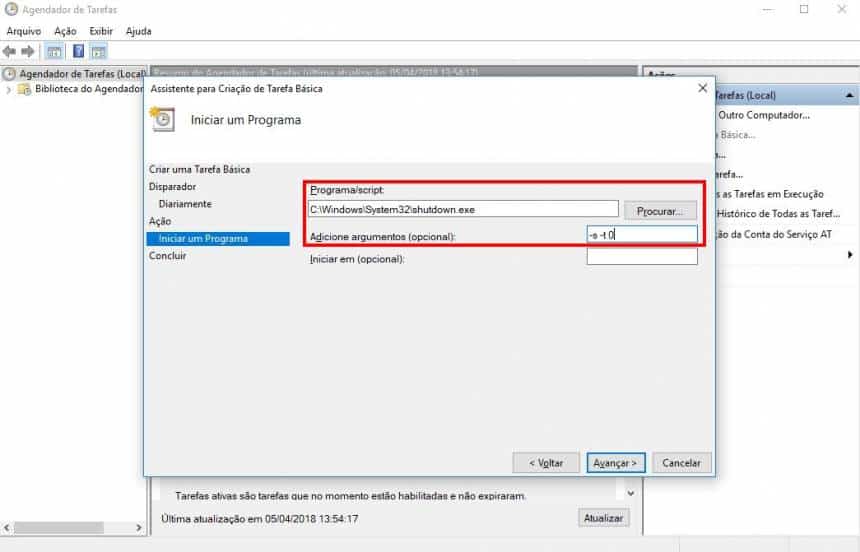
Task: Open the blue help toolbar icon
Action: pyautogui.click(x=78, y=51)
